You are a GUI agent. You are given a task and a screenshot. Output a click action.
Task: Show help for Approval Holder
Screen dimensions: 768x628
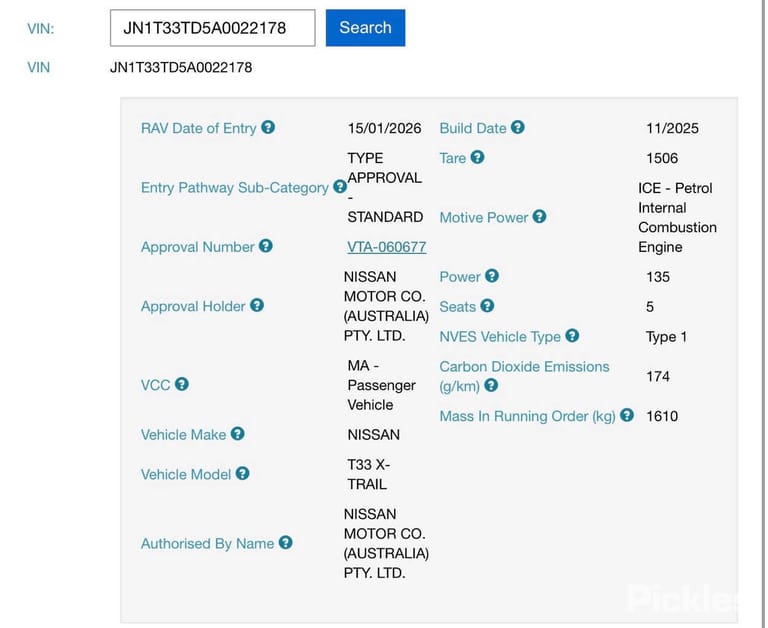click(257, 305)
